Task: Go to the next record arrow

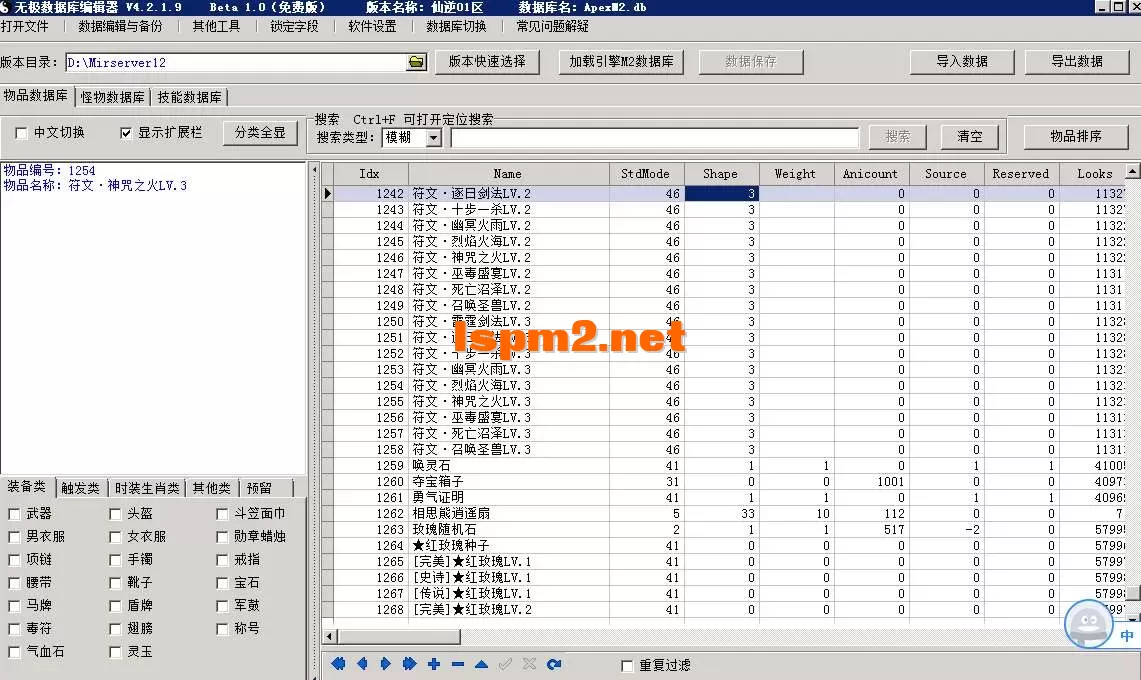Action: pos(386,663)
